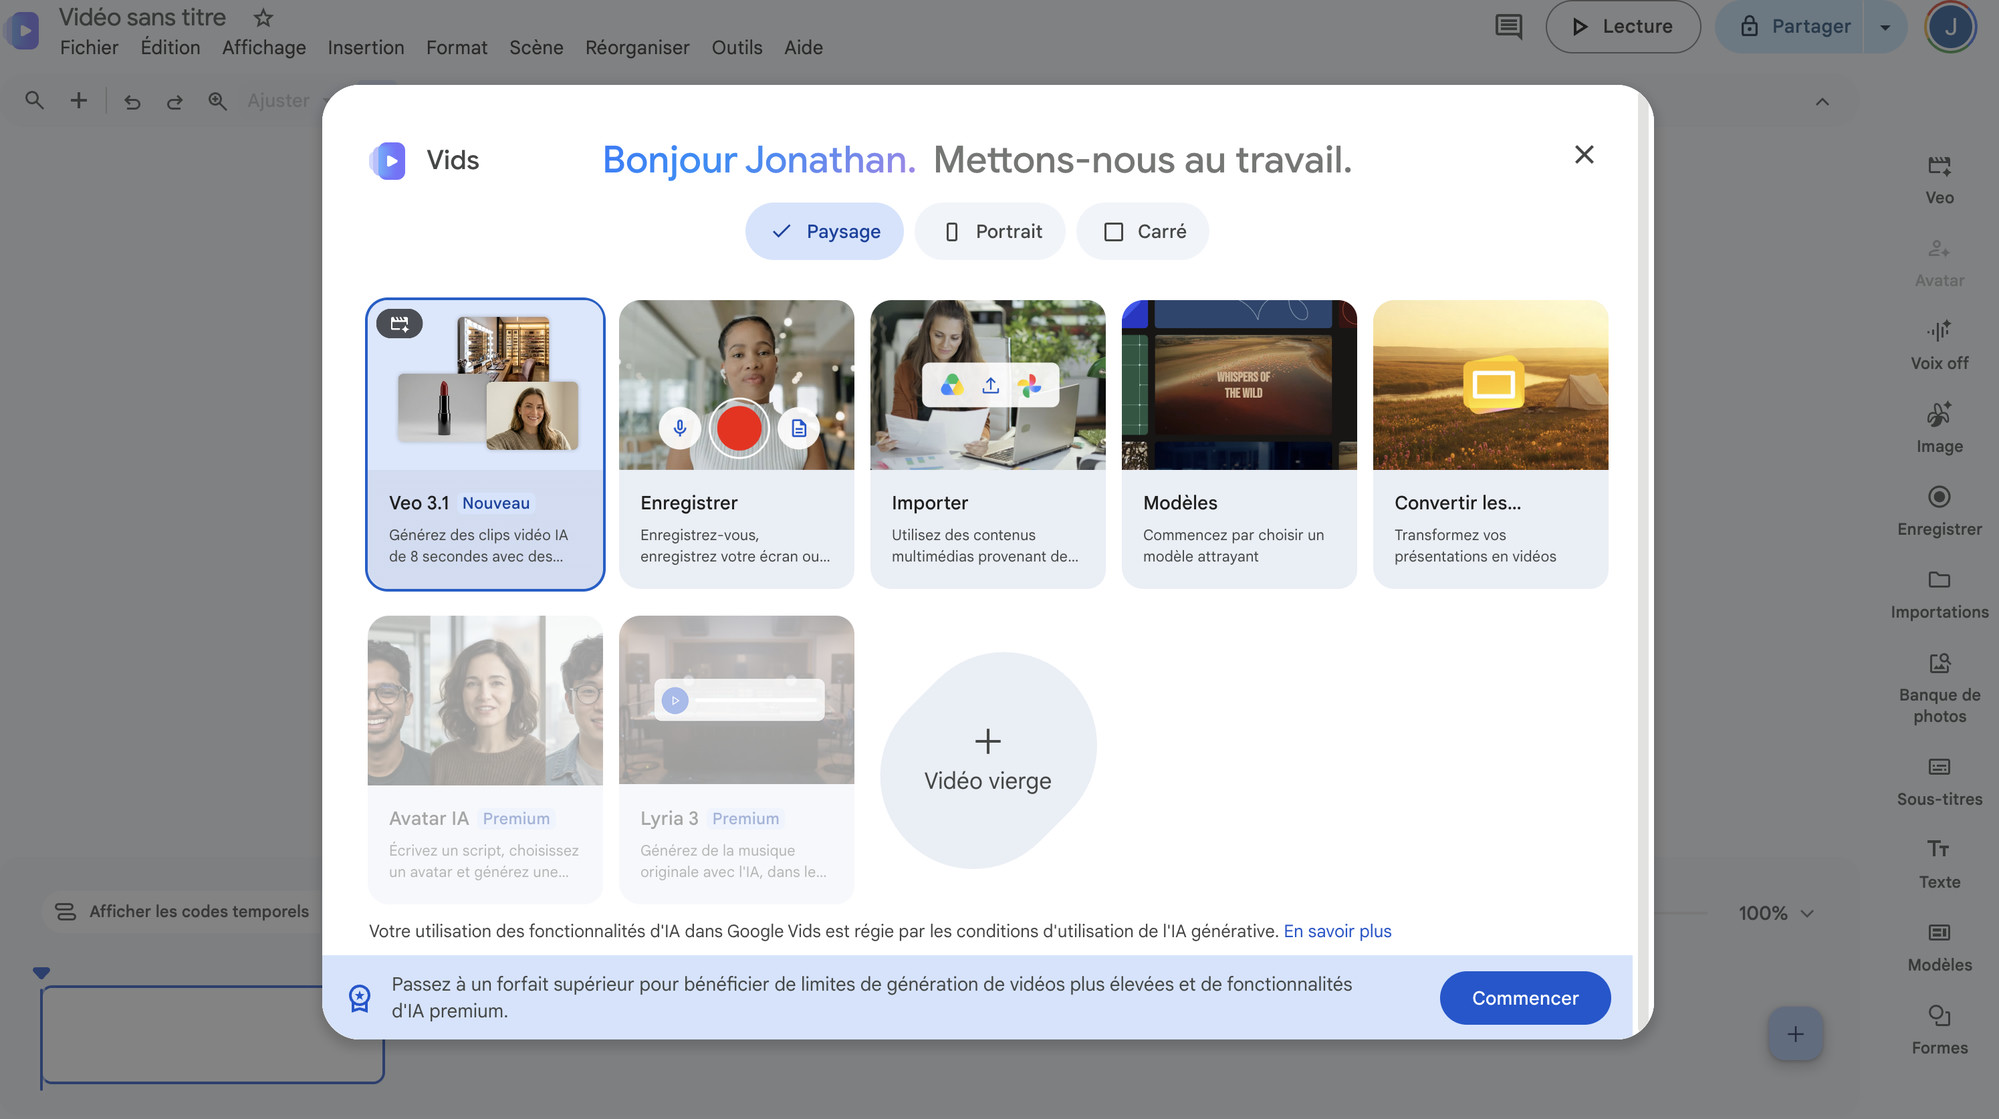This screenshot has height=1119, width=1999.
Task: Choose the Avatar IA Premium card
Action: tap(485, 759)
